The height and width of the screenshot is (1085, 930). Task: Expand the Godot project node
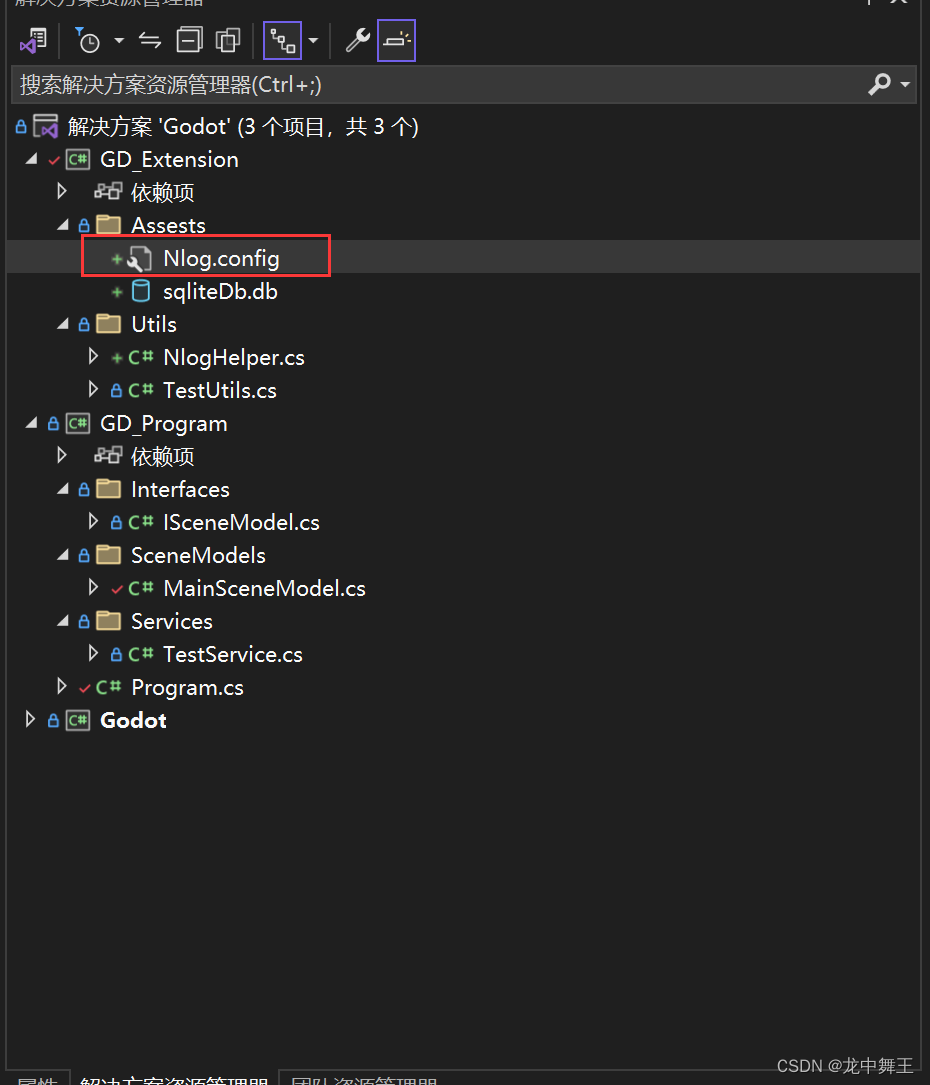tap(29, 719)
